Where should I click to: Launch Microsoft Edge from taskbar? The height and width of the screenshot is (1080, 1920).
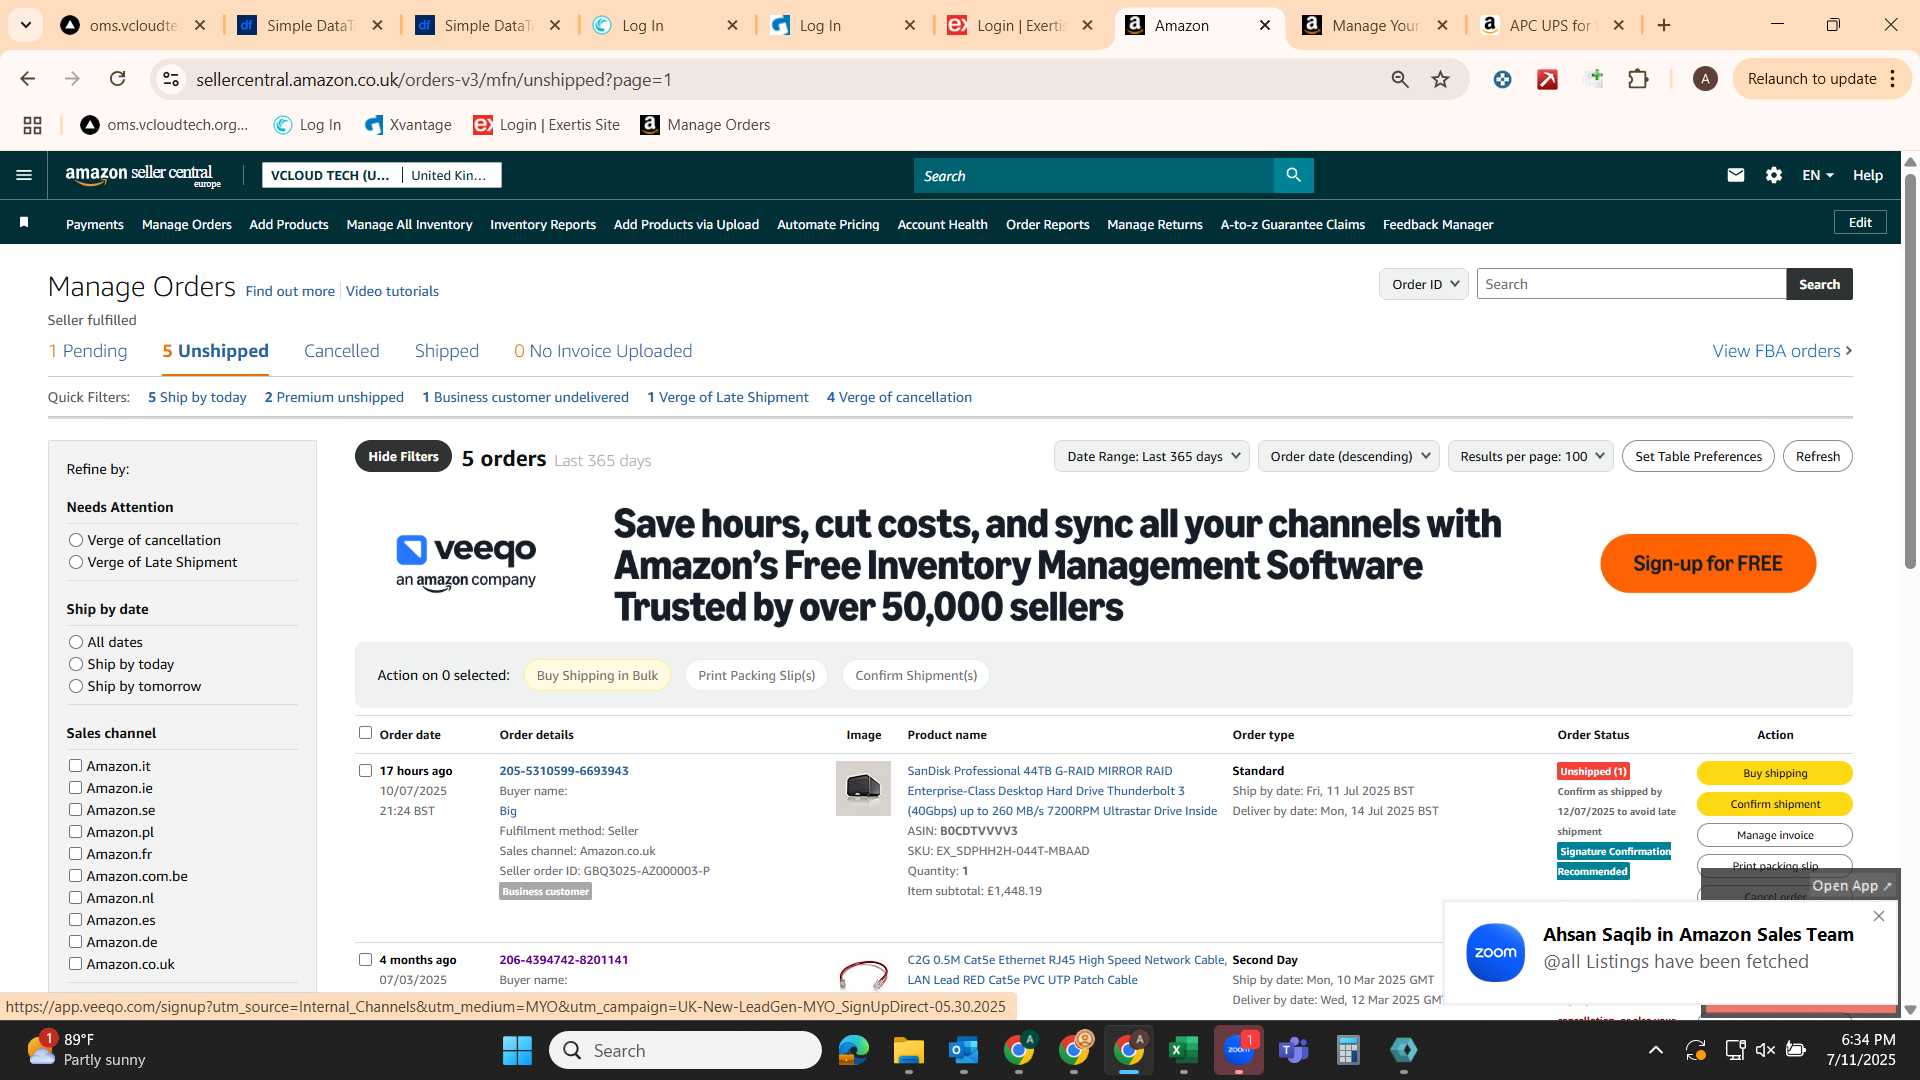pos(853,1050)
